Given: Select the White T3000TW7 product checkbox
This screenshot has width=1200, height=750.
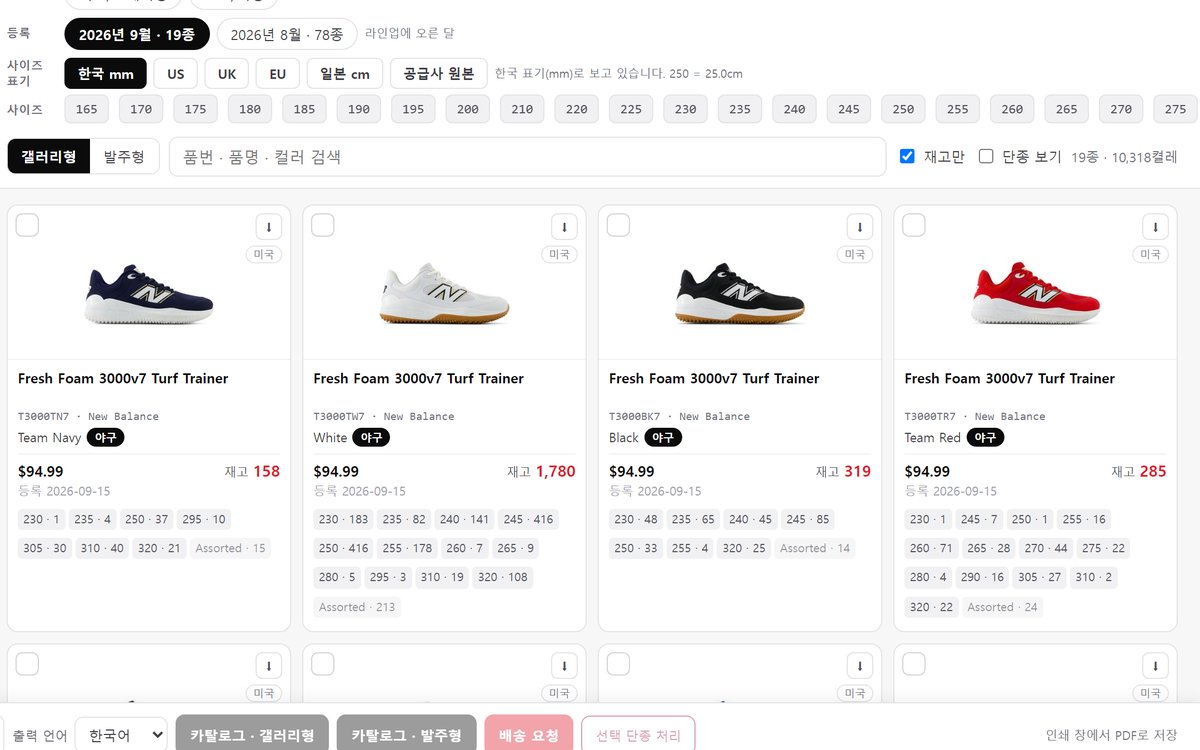Looking at the screenshot, I should point(323,225).
